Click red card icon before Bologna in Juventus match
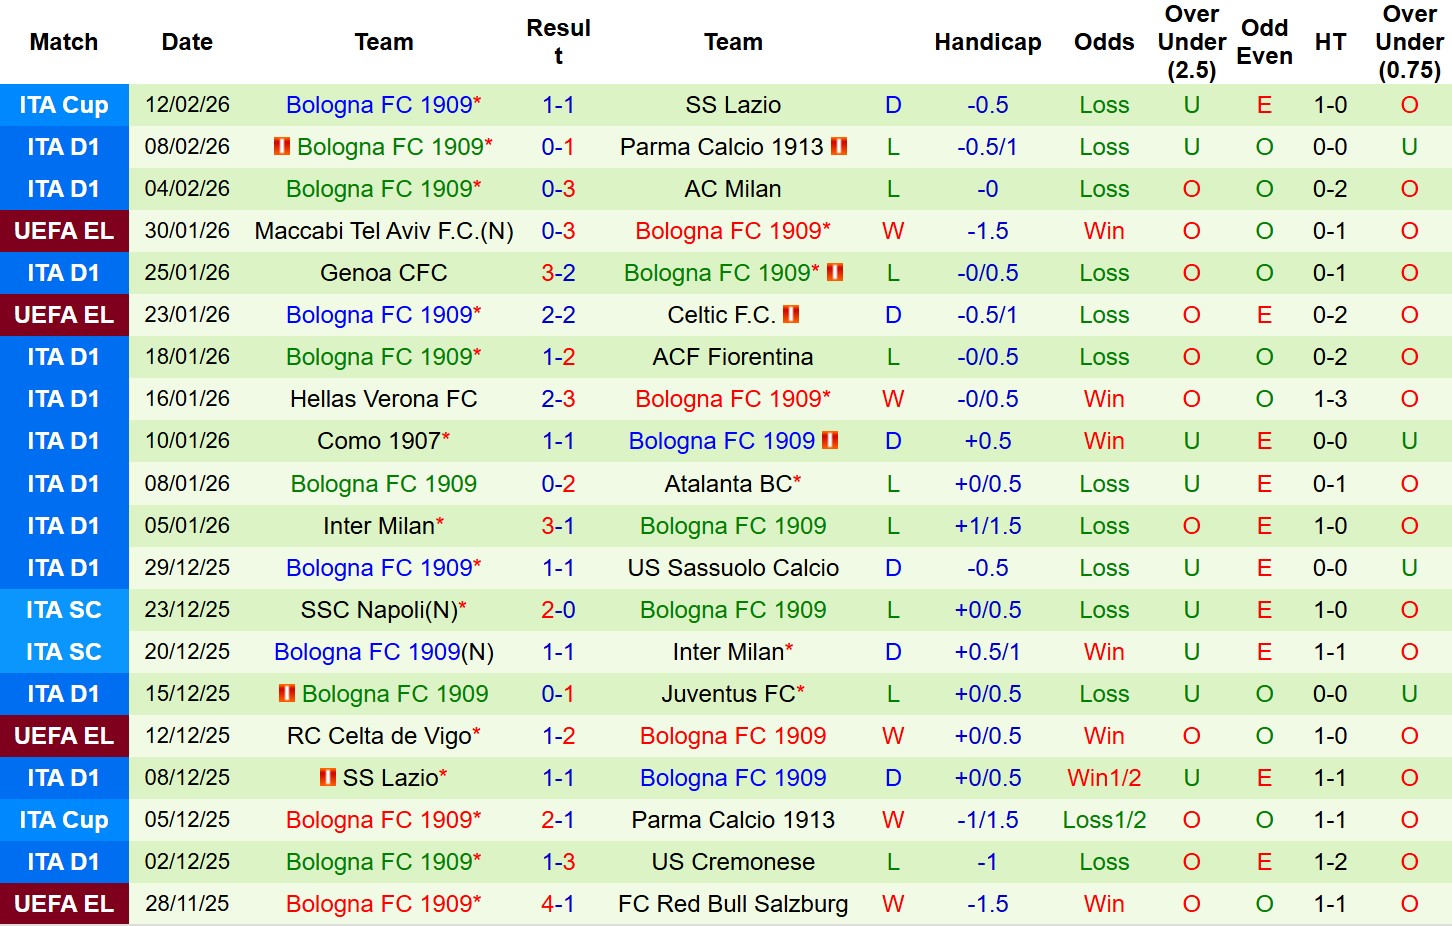 tap(287, 694)
